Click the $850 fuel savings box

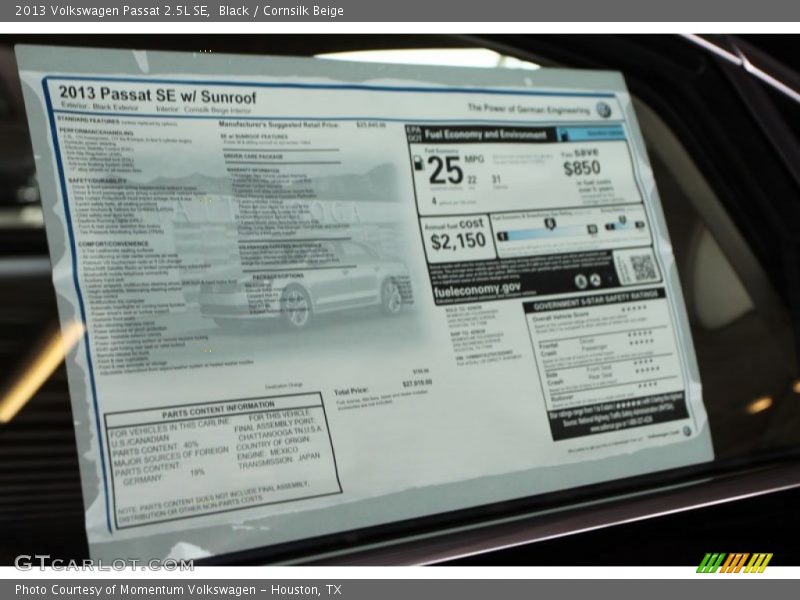coord(582,169)
